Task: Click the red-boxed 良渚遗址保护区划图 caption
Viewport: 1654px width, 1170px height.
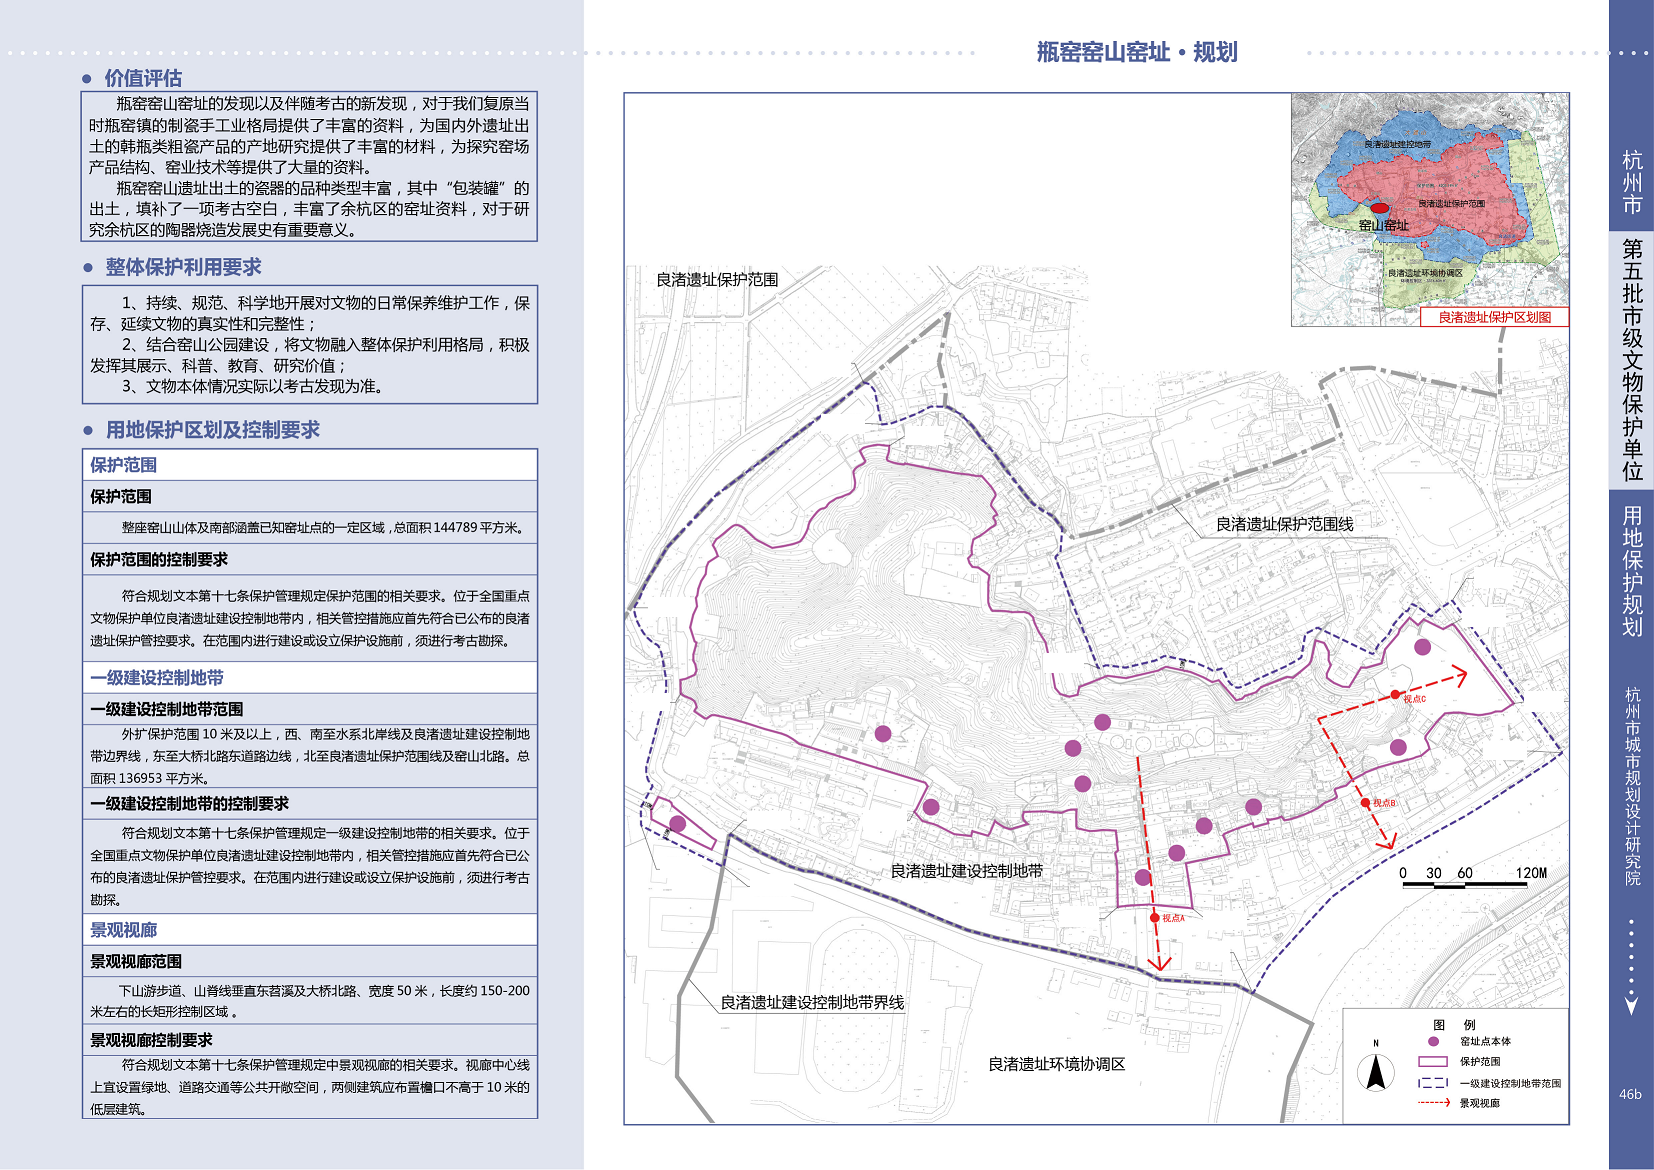Action: pyautogui.click(x=1494, y=317)
